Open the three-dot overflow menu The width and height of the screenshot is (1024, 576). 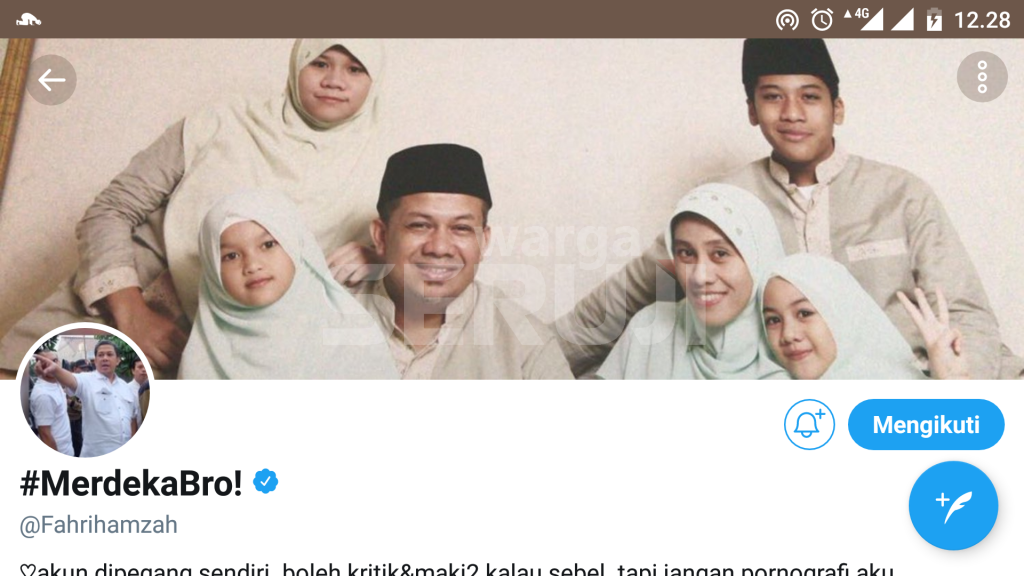982,77
